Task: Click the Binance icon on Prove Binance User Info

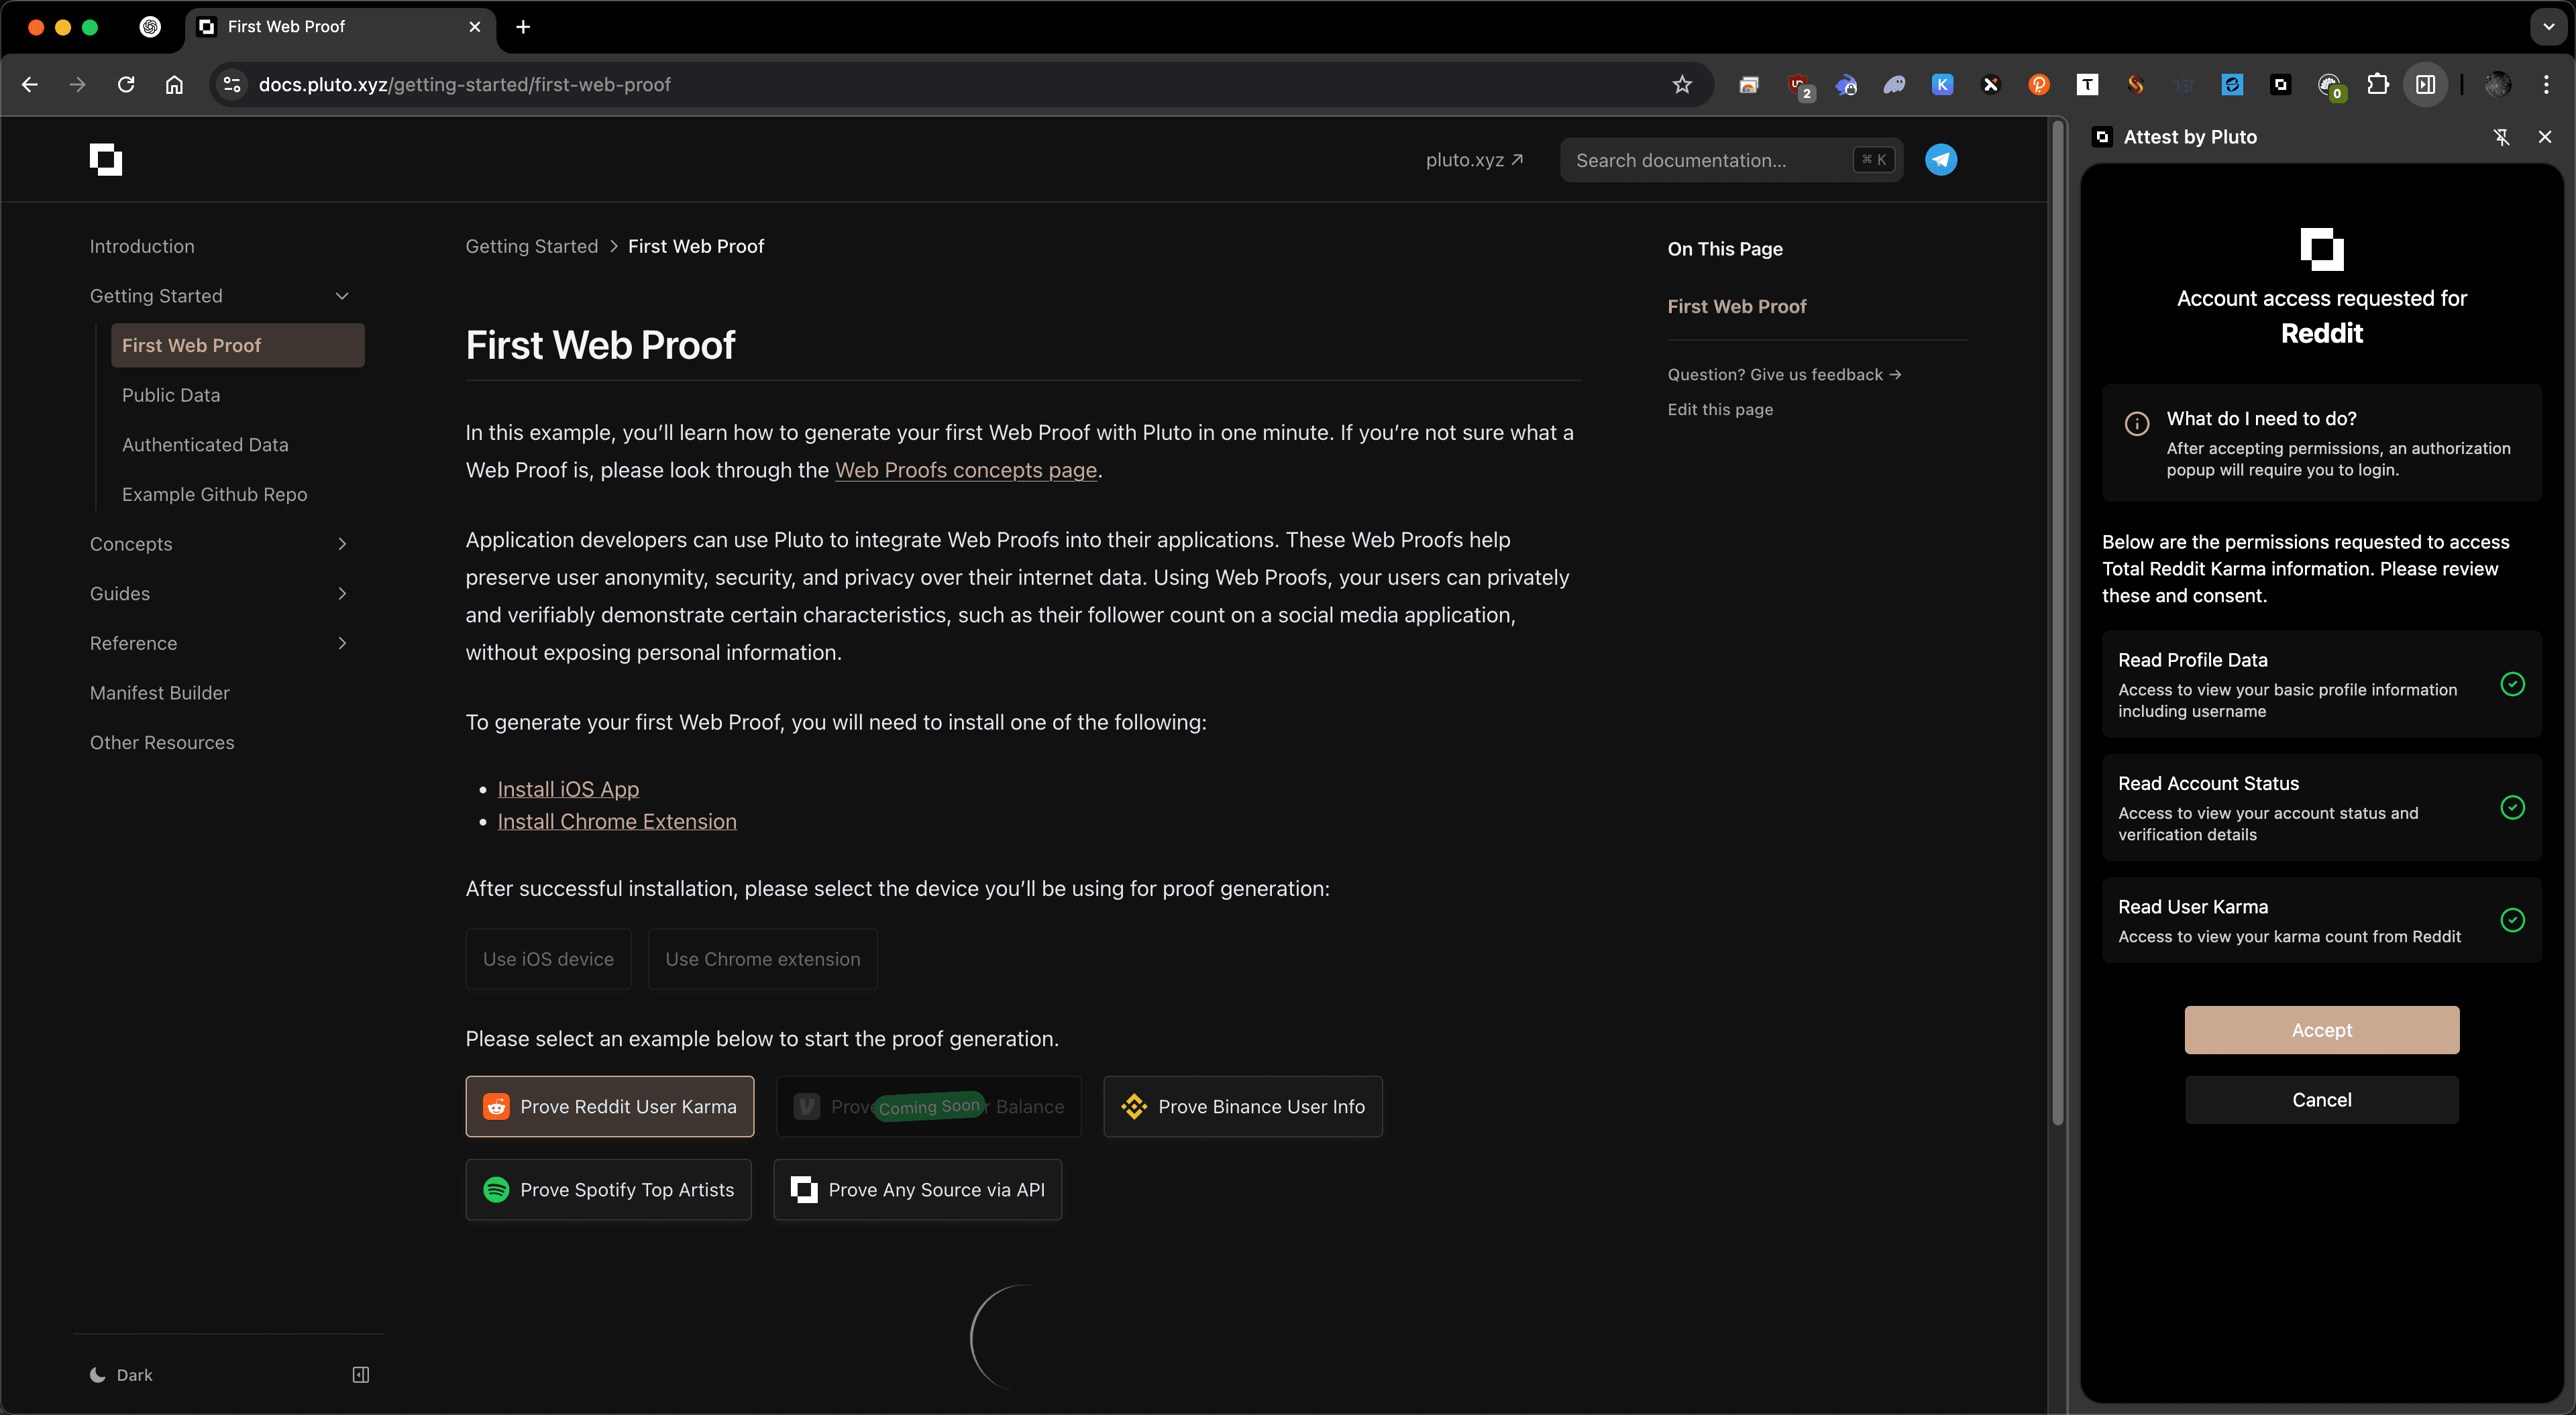Action: [1133, 1106]
